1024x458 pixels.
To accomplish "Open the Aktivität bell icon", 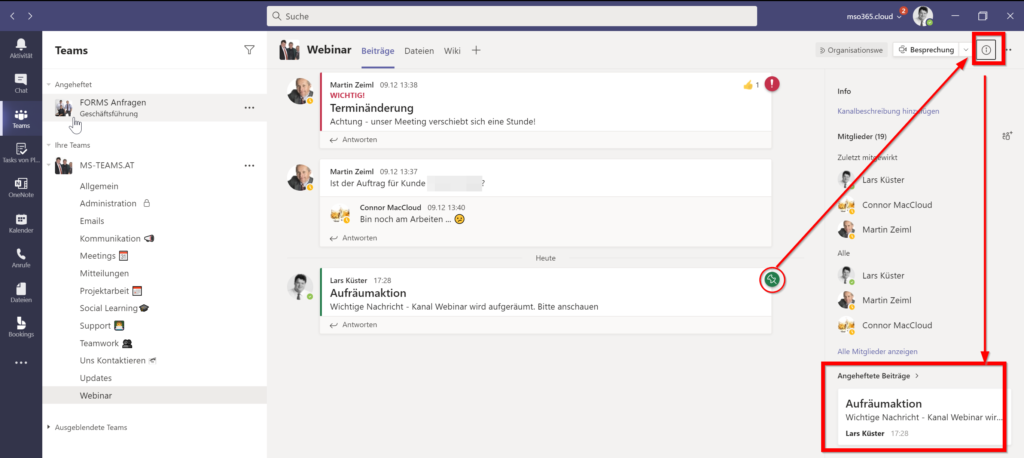I will click(21, 48).
